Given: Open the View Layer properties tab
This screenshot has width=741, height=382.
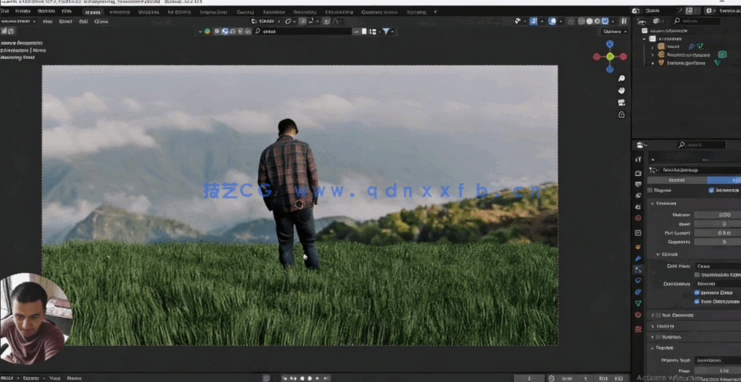Looking at the screenshot, I should coord(638,195).
